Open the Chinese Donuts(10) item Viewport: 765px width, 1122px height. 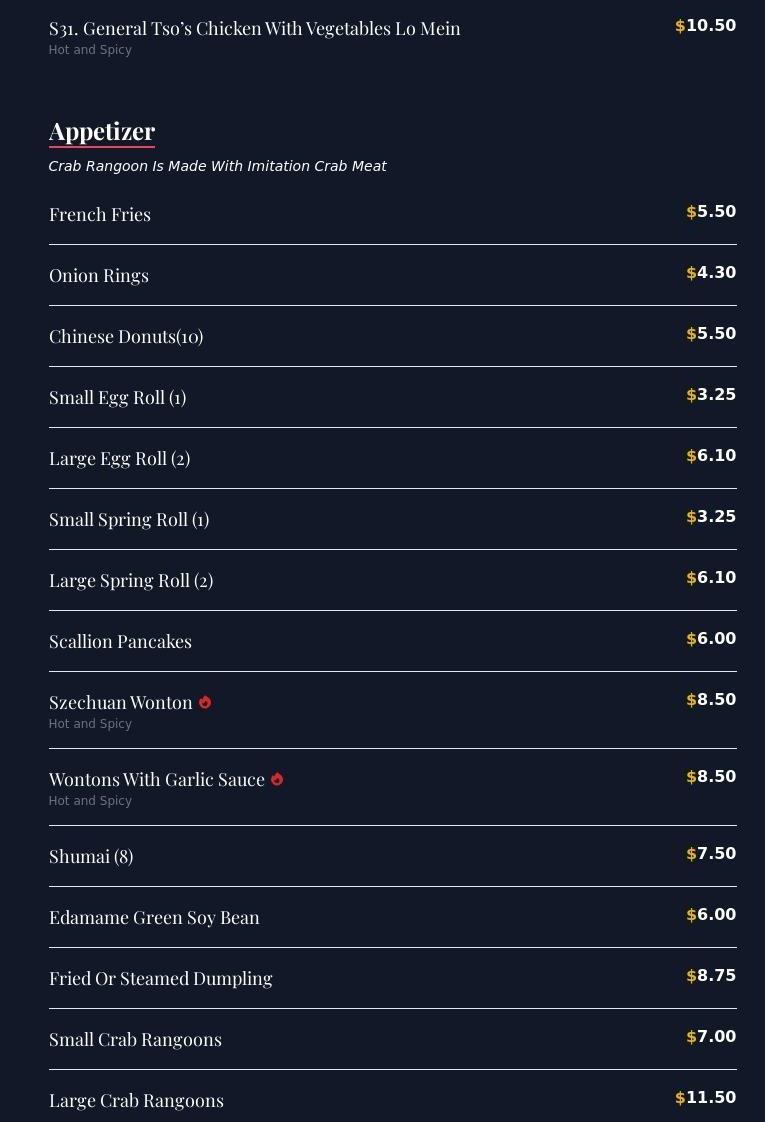(126, 337)
